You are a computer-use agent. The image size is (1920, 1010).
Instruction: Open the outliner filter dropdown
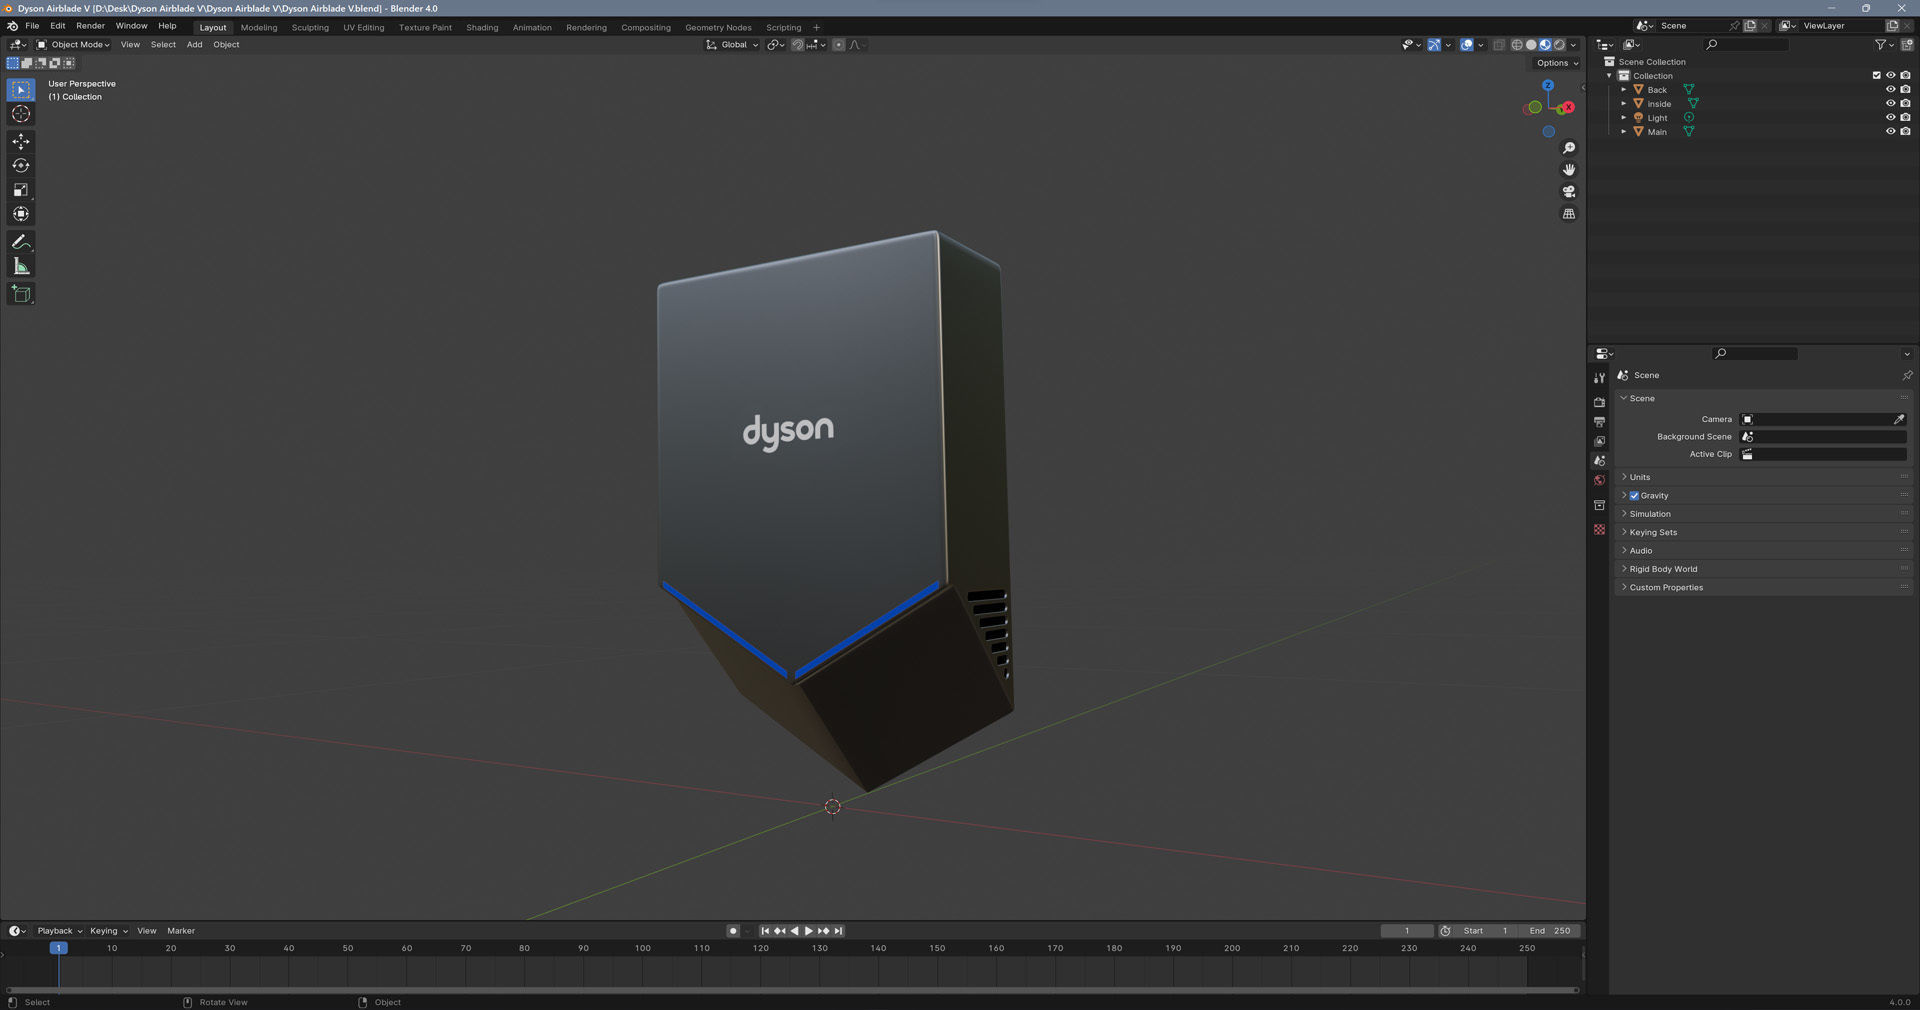pos(1883,45)
